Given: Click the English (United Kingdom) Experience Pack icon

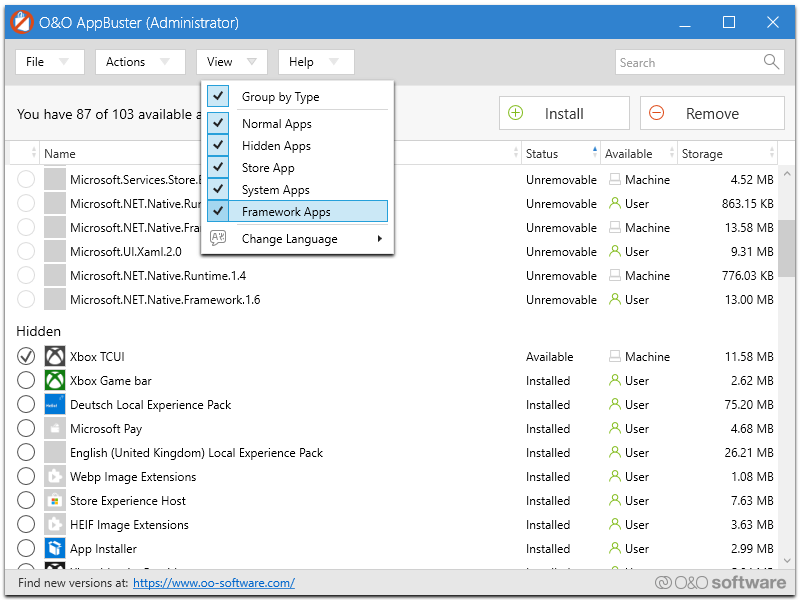Looking at the screenshot, I should click(x=55, y=452).
